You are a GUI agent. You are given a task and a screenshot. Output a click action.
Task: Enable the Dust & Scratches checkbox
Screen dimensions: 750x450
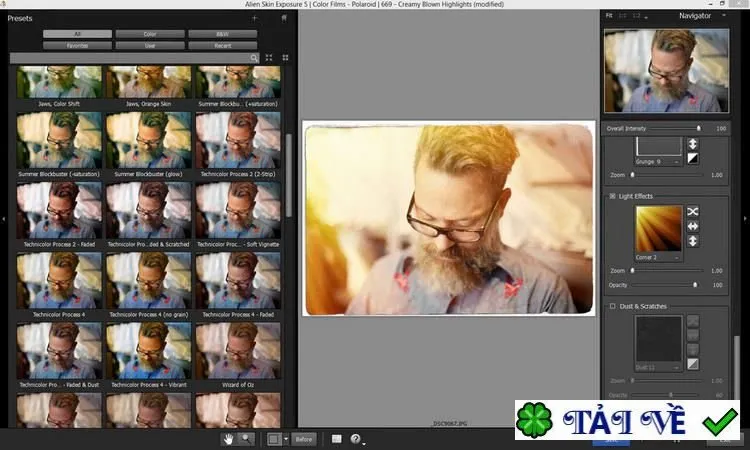click(612, 306)
